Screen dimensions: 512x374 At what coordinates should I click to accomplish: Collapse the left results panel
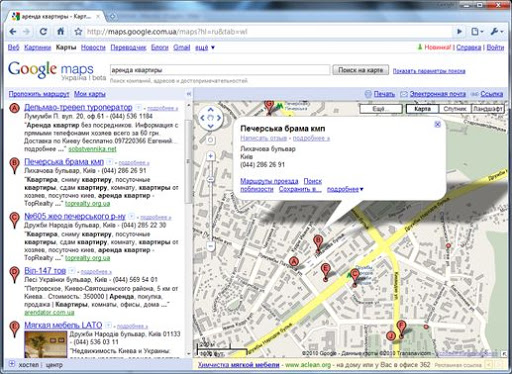[x=189, y=94]
